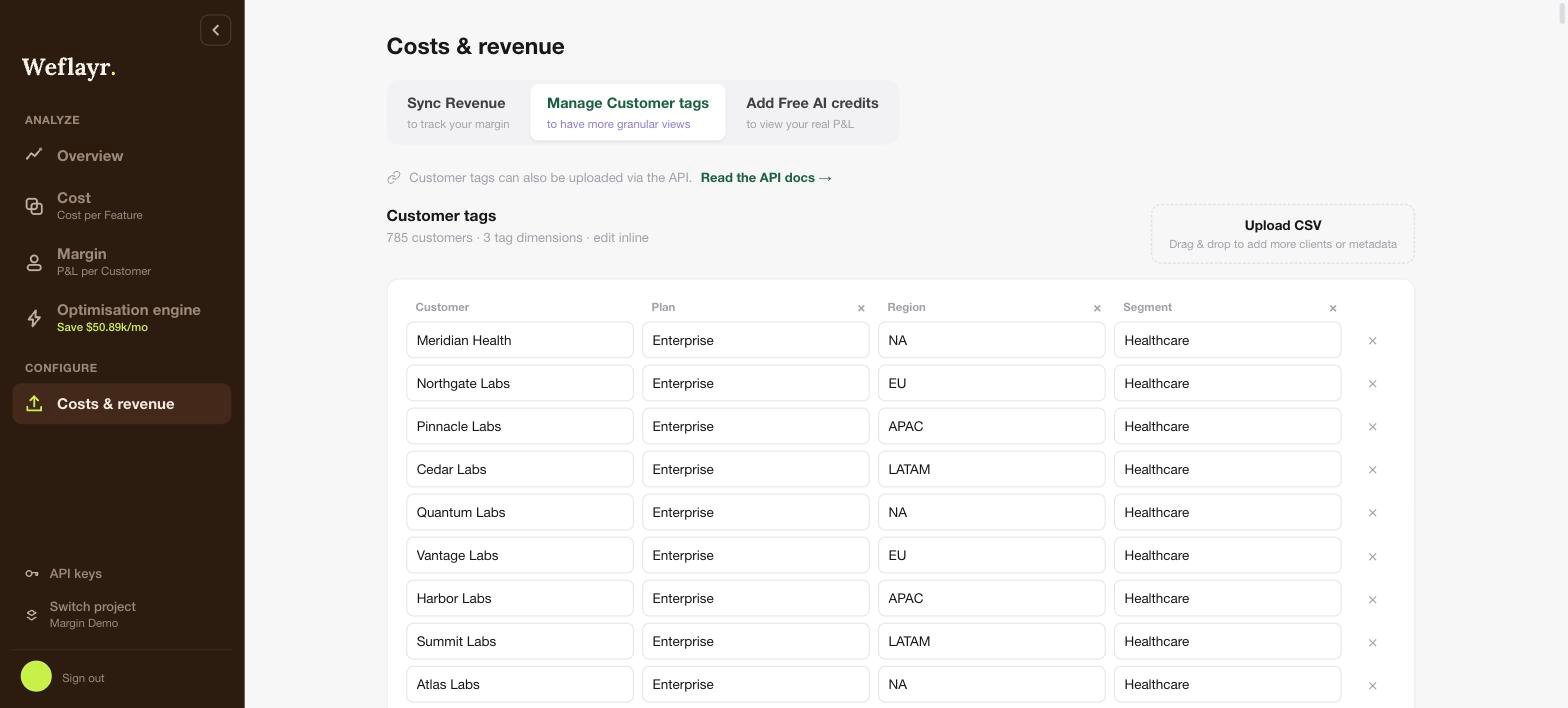Open Margin P&L per Customer

point(121,261)
